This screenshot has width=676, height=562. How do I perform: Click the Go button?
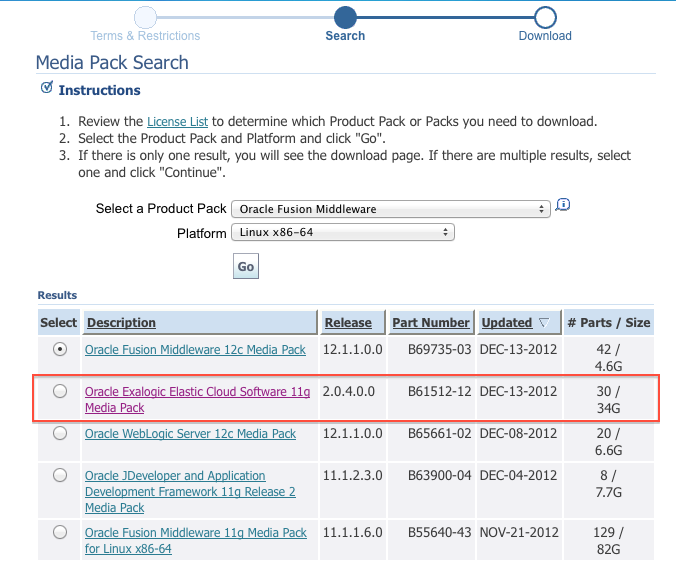(x=246, y=266)
